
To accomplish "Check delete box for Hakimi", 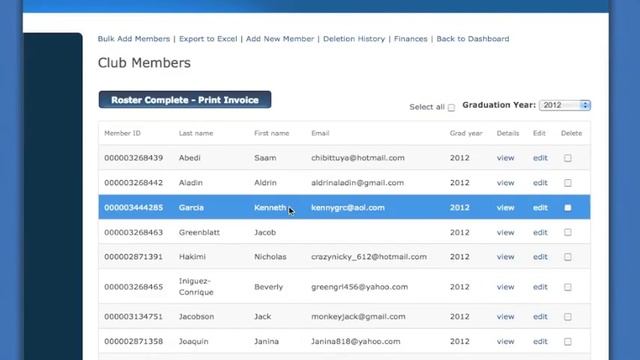I will click(x=568, y=257).
